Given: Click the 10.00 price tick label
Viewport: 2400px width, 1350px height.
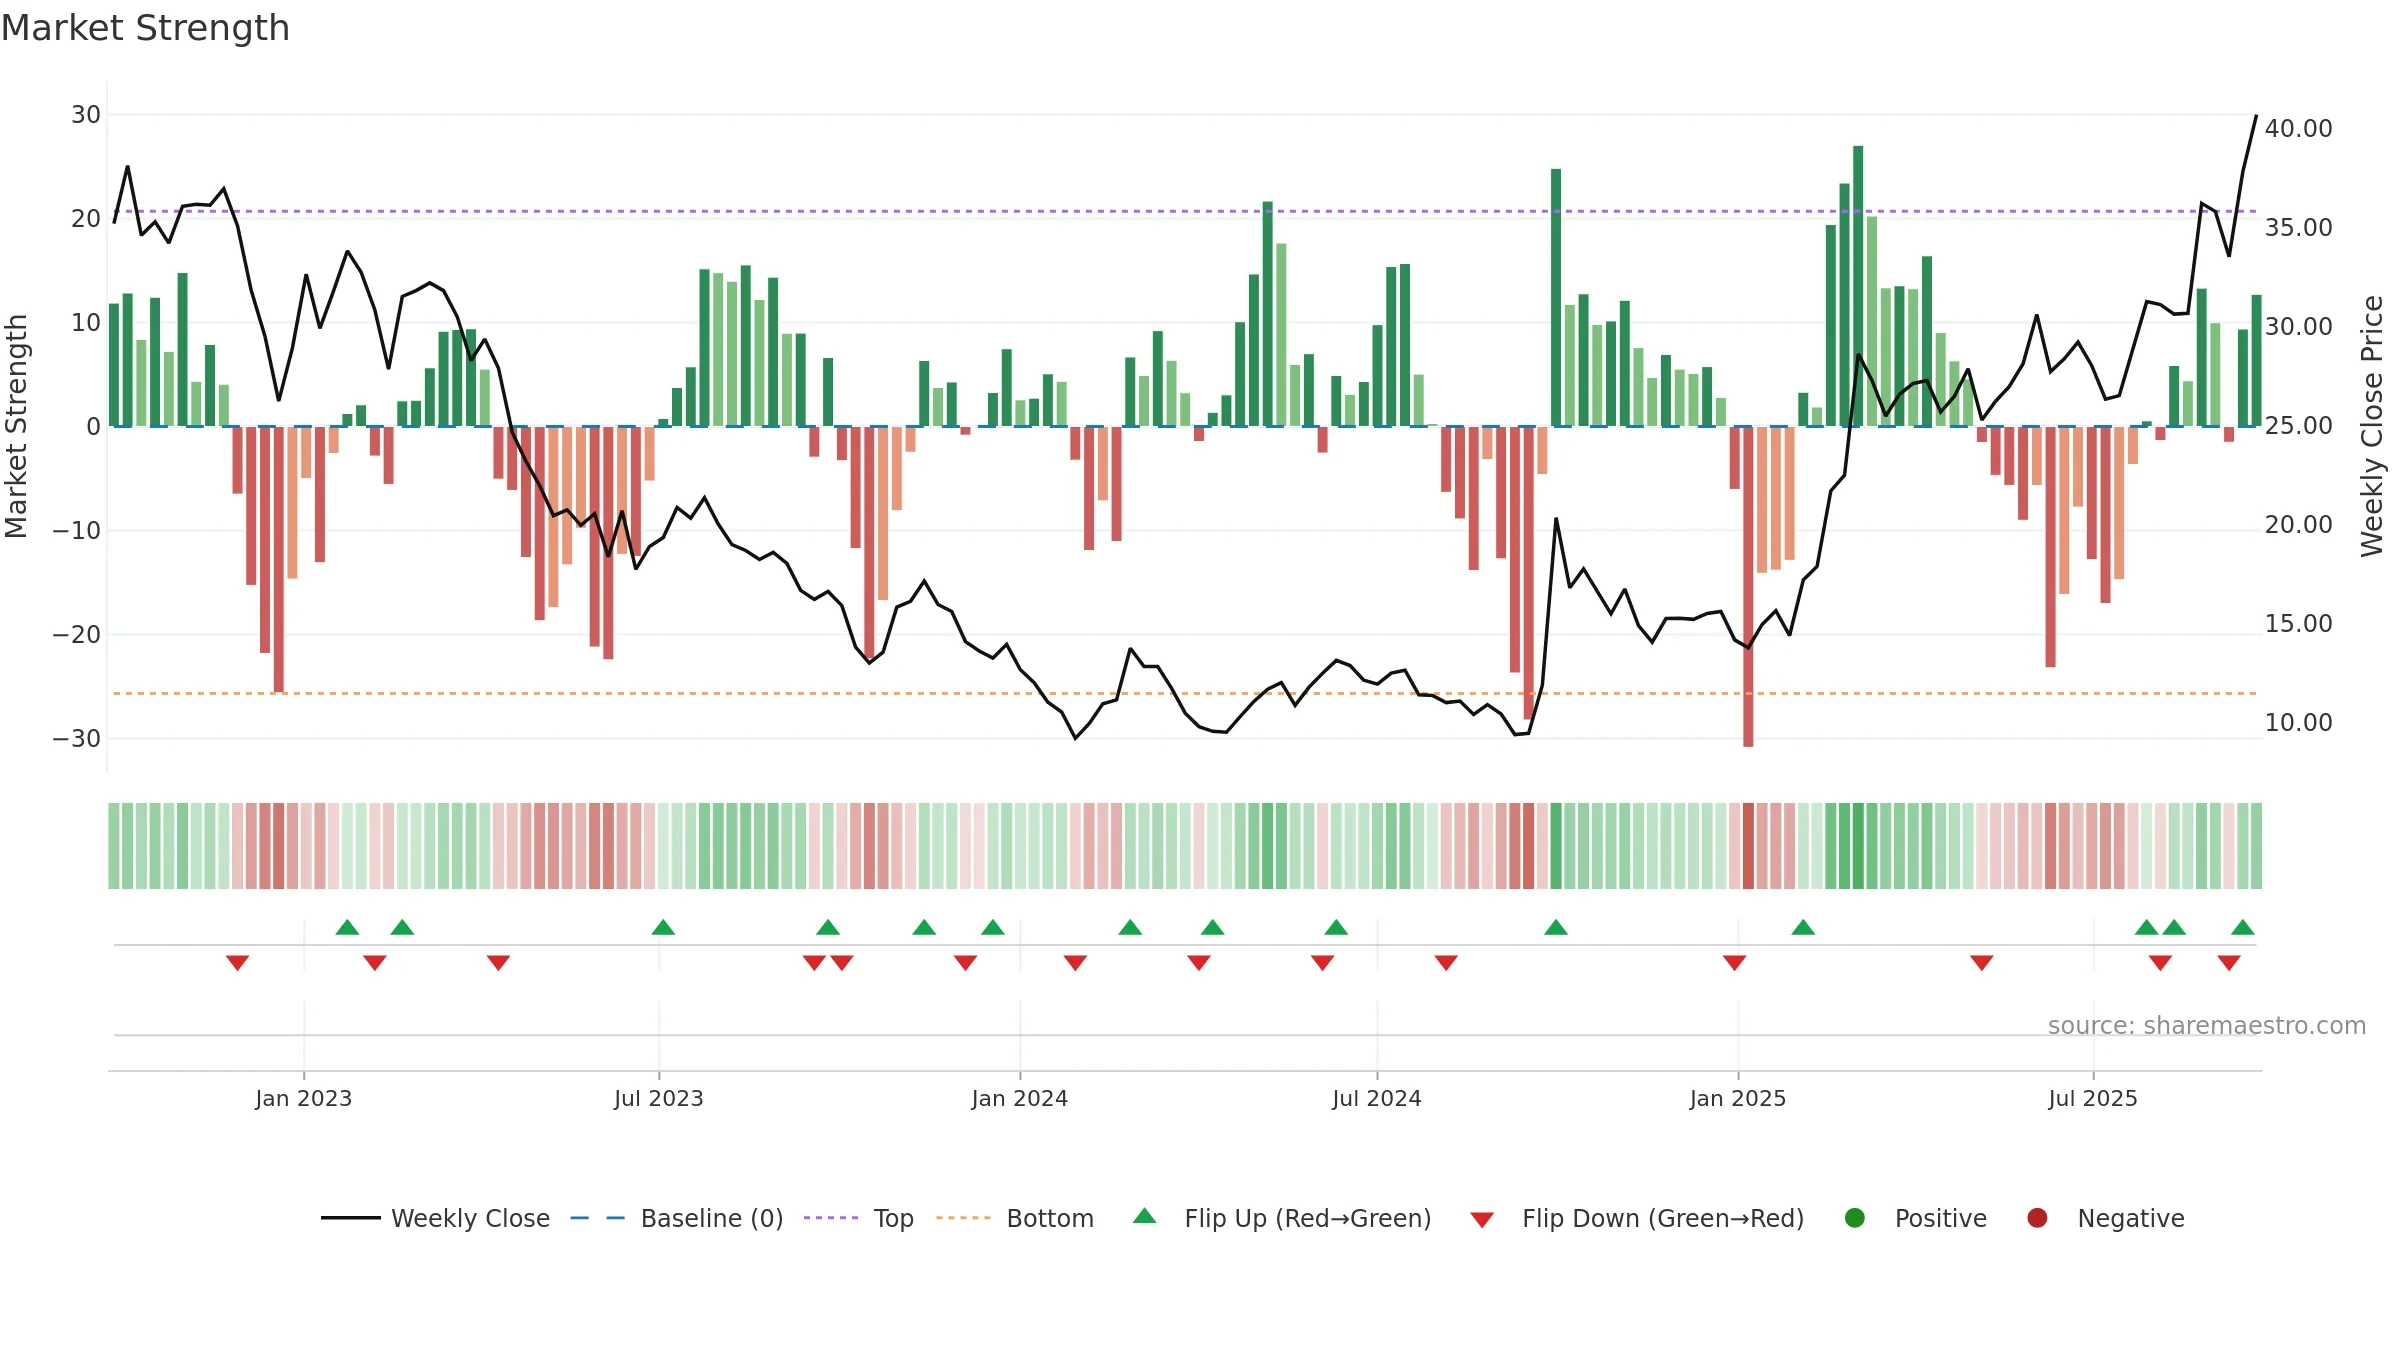Looking at the screenshot, I should tap(2298, 723).
